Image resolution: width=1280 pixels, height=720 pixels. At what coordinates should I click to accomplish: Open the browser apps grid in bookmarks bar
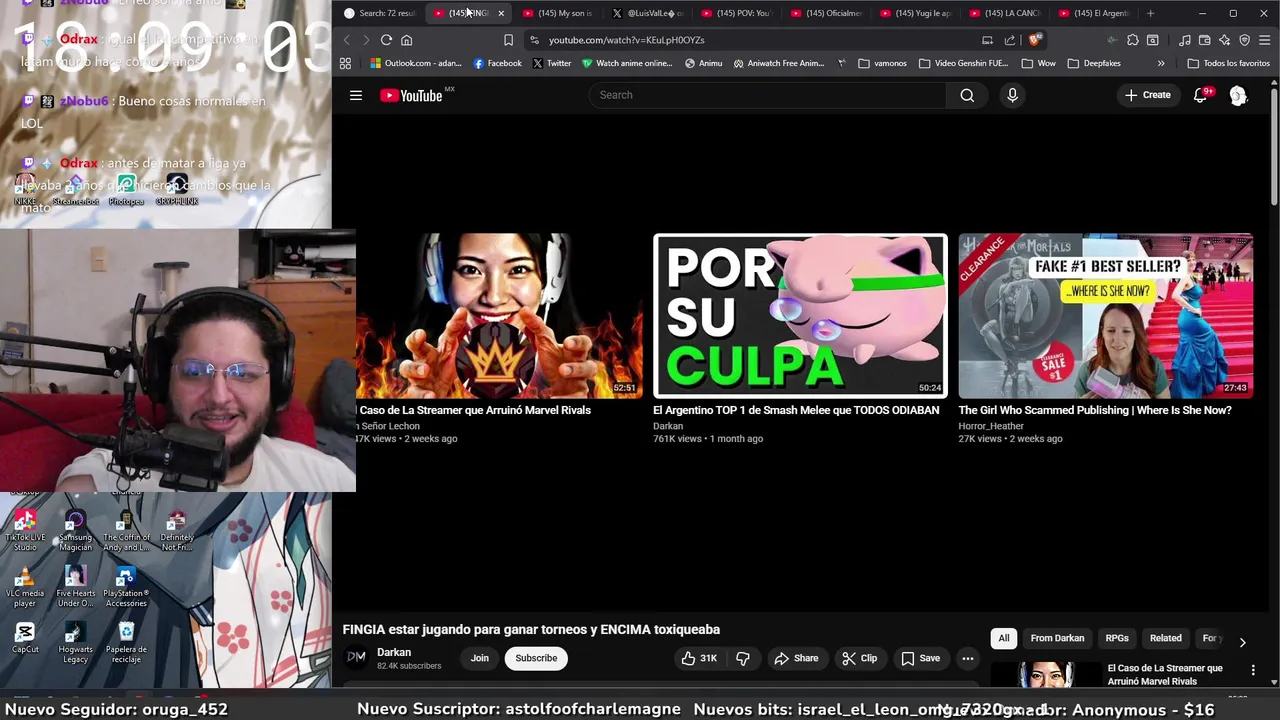pyautogui.click(x=345, y=63)
